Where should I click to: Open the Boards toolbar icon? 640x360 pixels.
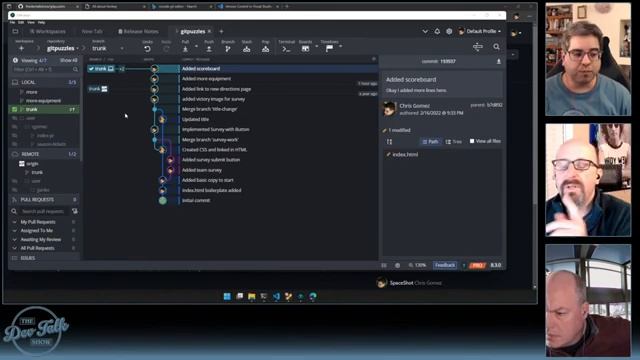click(305, 49)
